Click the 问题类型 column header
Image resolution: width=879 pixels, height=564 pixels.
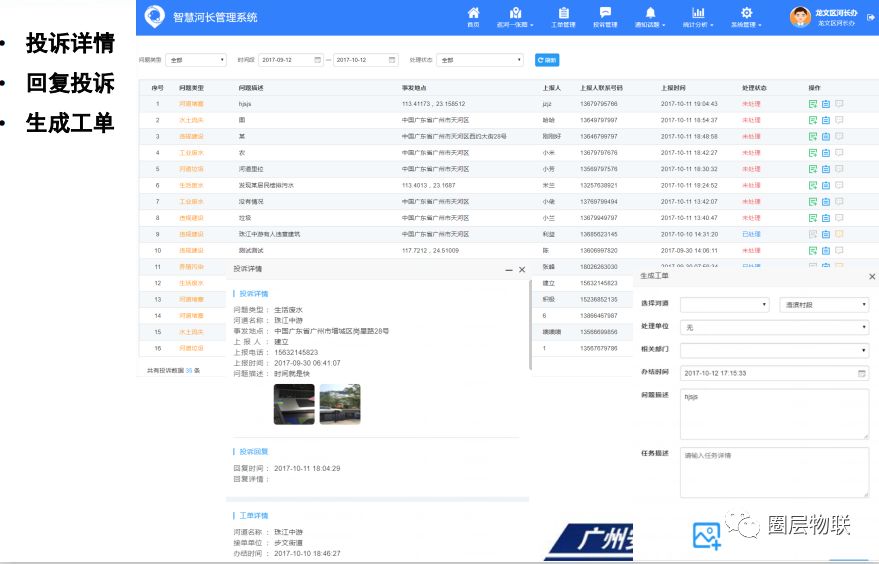click(x=191, y=88)
